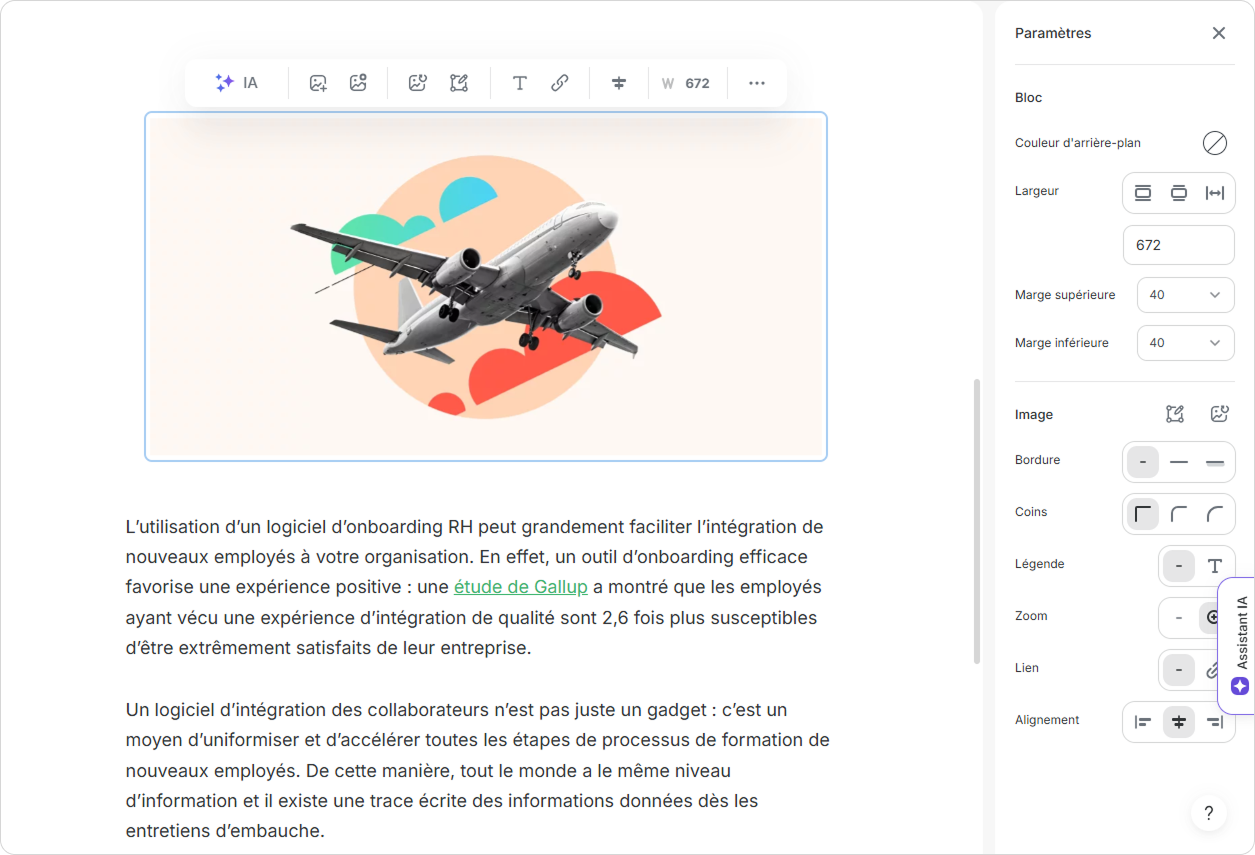Screen dimensions: 1255x855
Task: Select right alignment in Alignement row
Action: tap(1215, 722)
